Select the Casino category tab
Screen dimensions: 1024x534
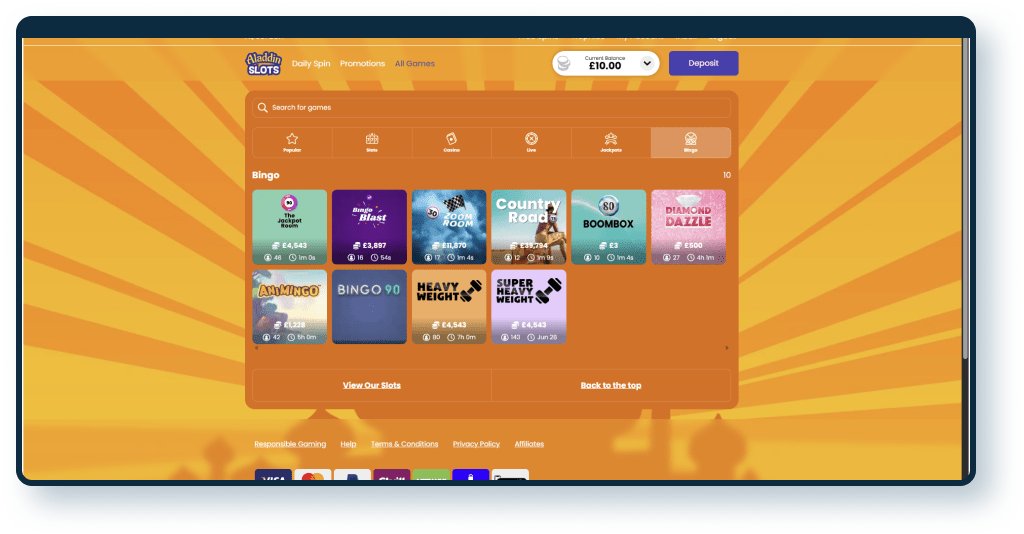click(451, 142)
